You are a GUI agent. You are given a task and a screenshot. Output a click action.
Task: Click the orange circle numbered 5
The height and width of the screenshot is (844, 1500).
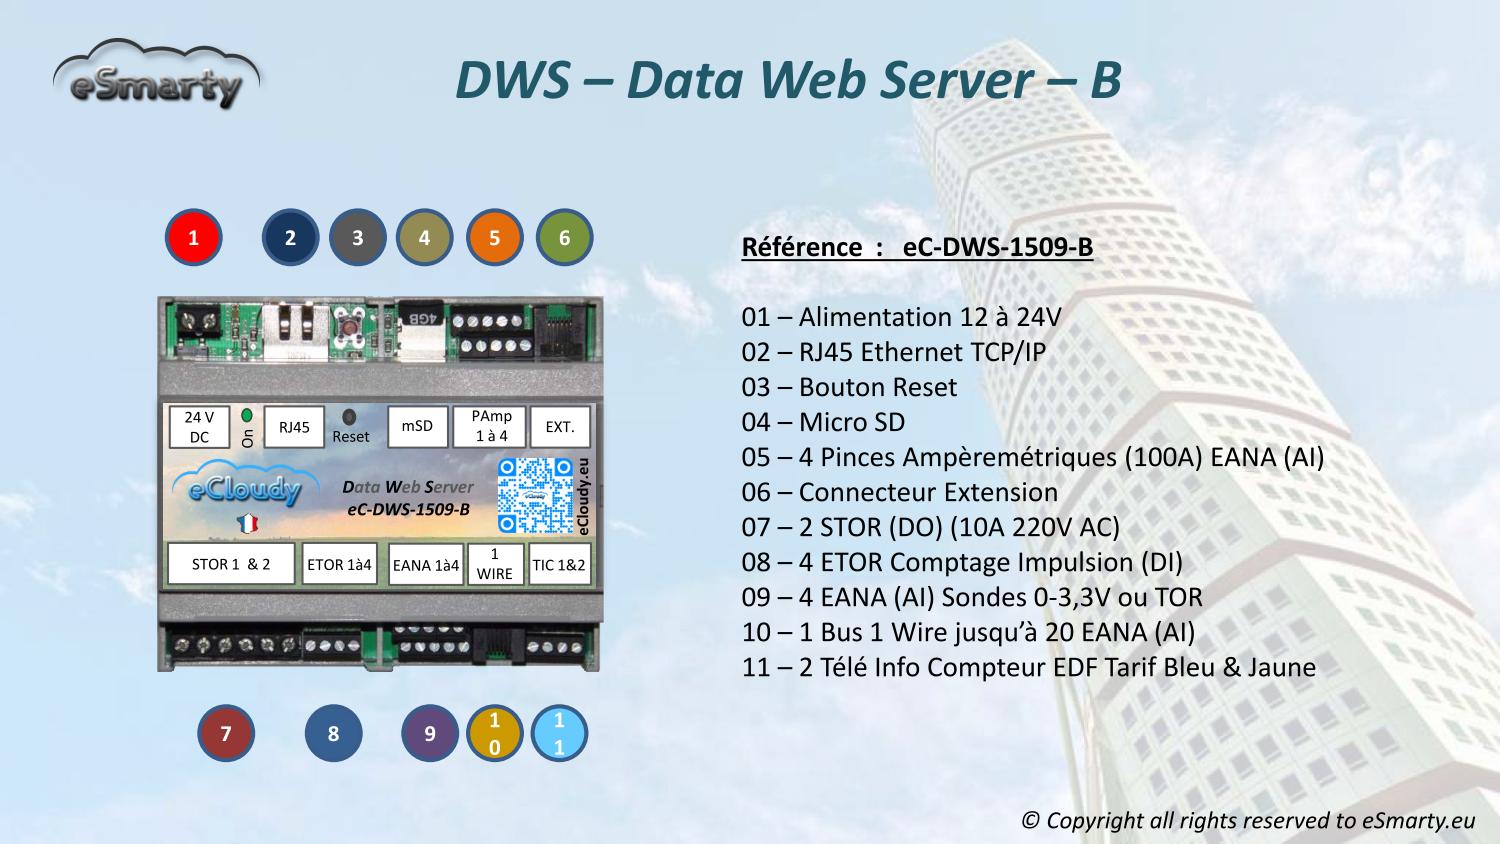point(494,238)
